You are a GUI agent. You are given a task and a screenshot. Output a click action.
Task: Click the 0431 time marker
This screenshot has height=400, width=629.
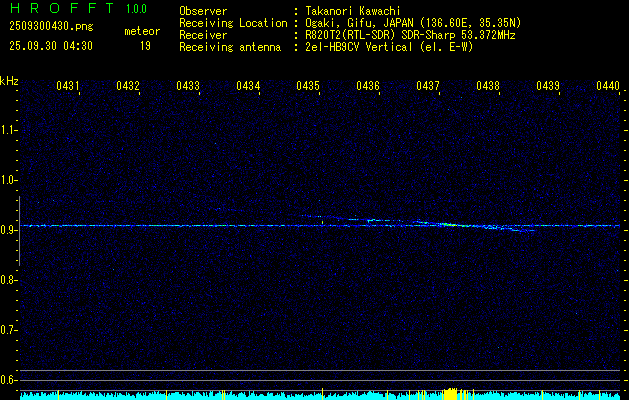[68, 87]
